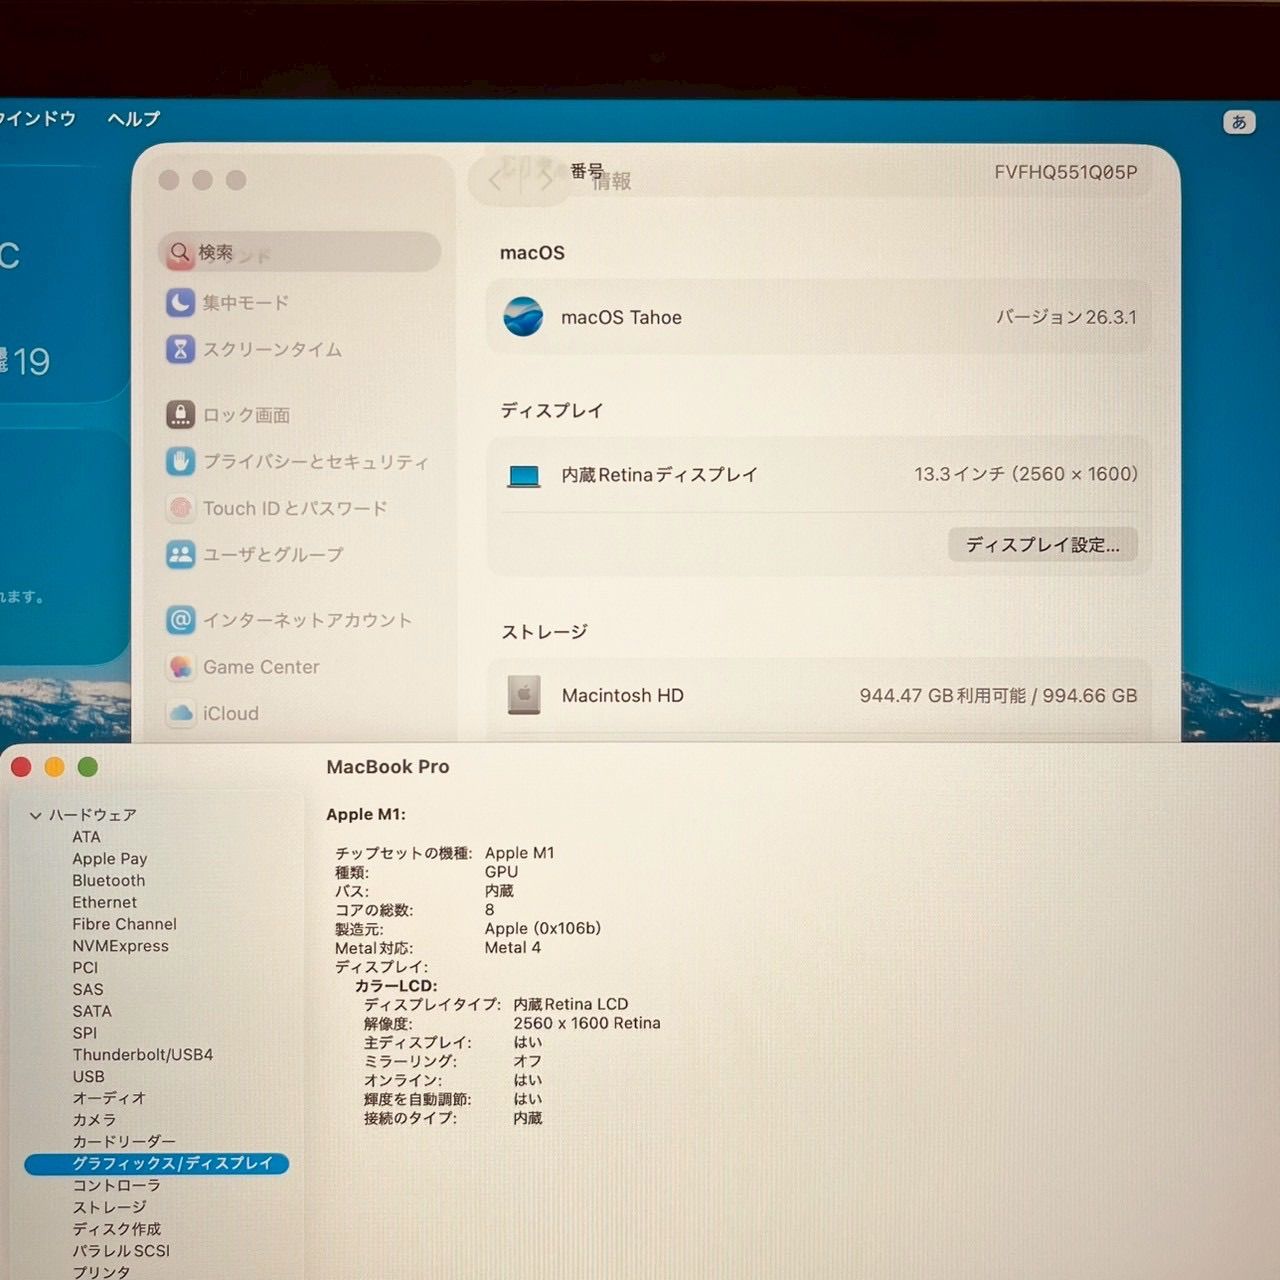Open プライバシーとセキュリティ settings
Viewport: 1280px width, 1280px height.
297,461
